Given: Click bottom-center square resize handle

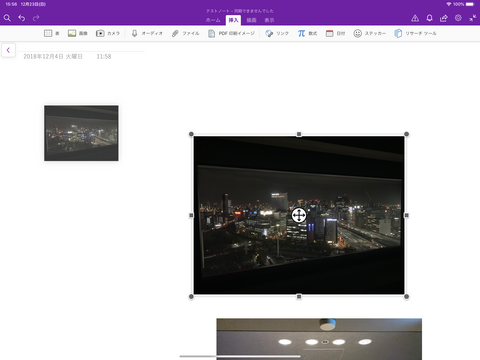Looking at the screenshot, I should (299, 297).
